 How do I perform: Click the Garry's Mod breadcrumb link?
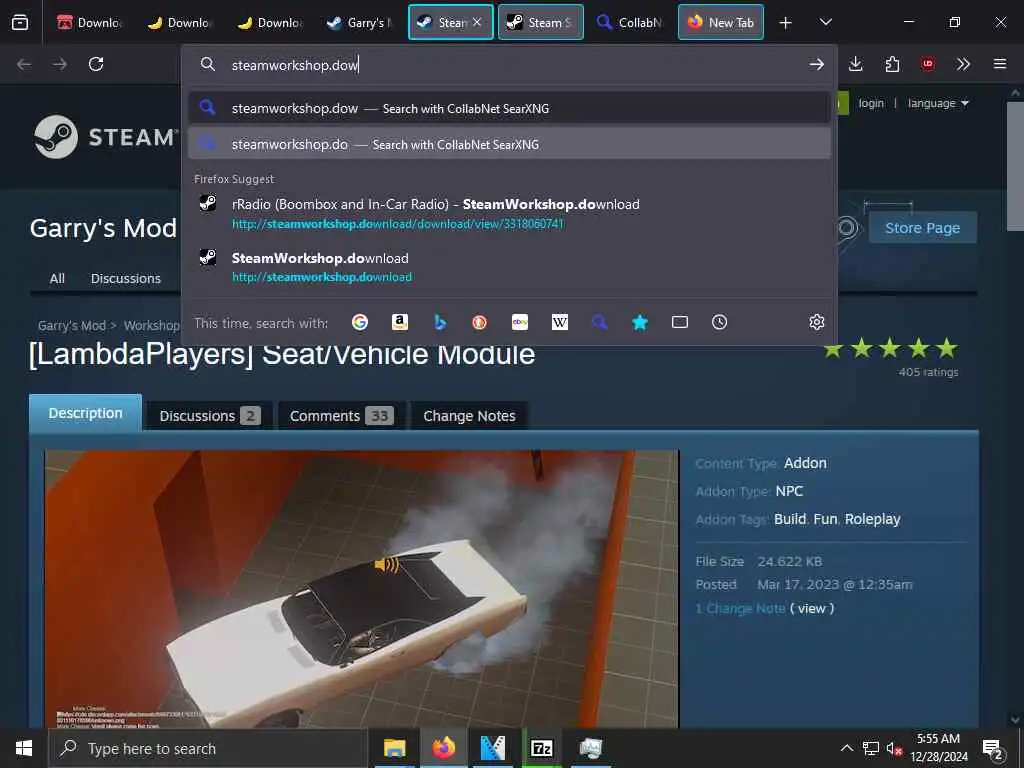coord(72,325)
